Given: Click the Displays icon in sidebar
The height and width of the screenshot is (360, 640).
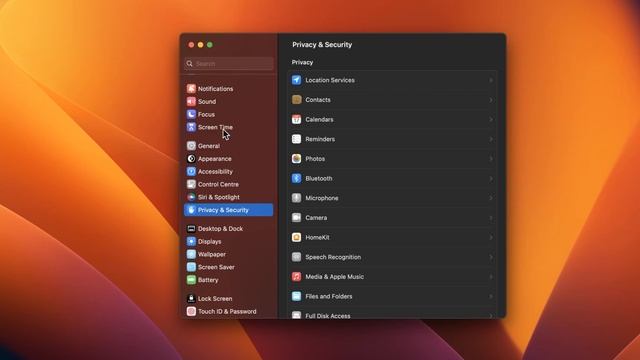Looking at the screenshot, I should coord(191,242).
